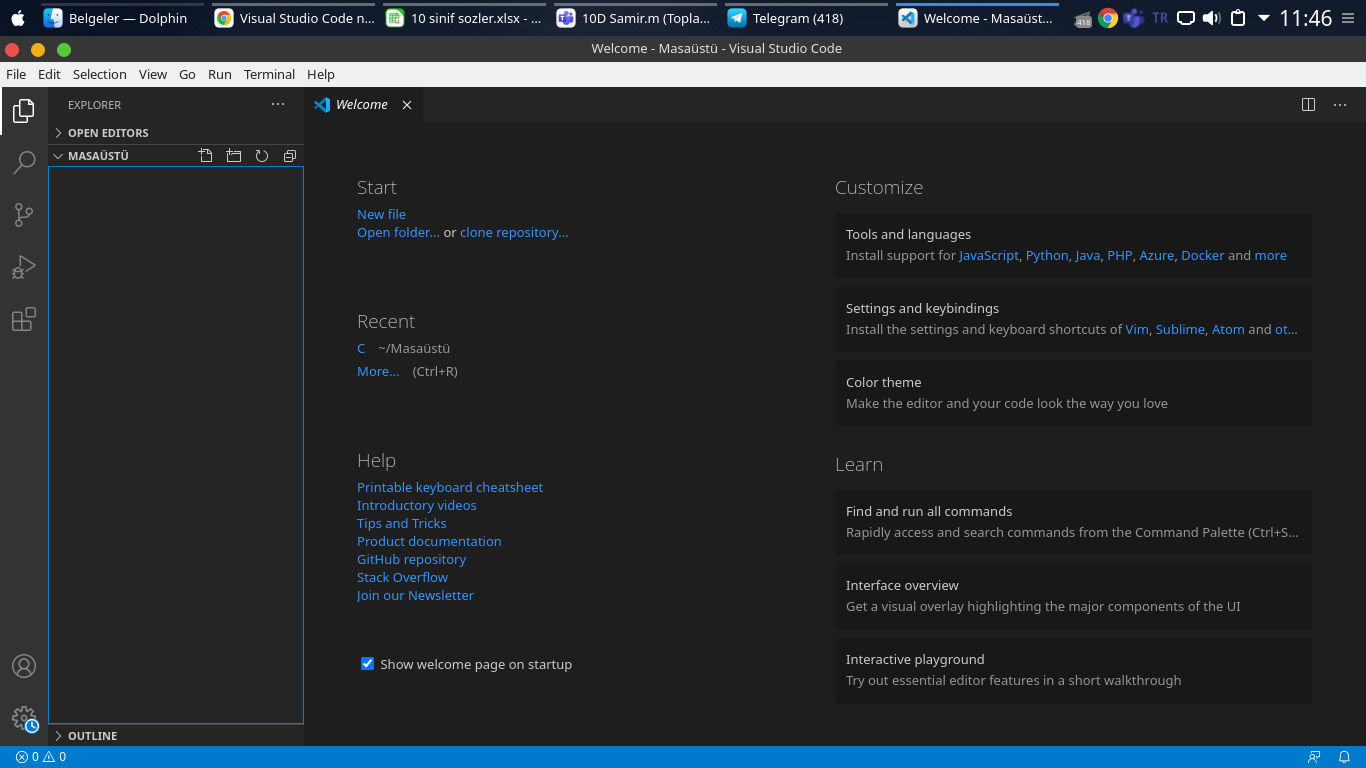Open the Source Control view
This screenshot has height=768, width=1366.
pyautogui.click(x=24, y=214)
